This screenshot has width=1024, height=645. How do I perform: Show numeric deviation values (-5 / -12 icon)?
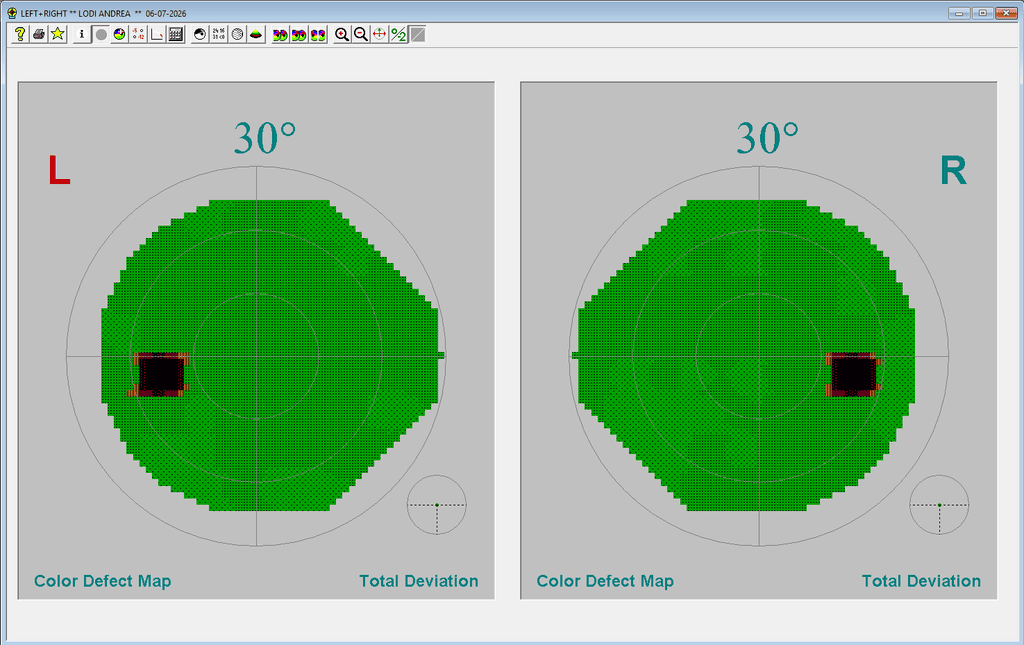pyautogui.click(x=138, y=35)
